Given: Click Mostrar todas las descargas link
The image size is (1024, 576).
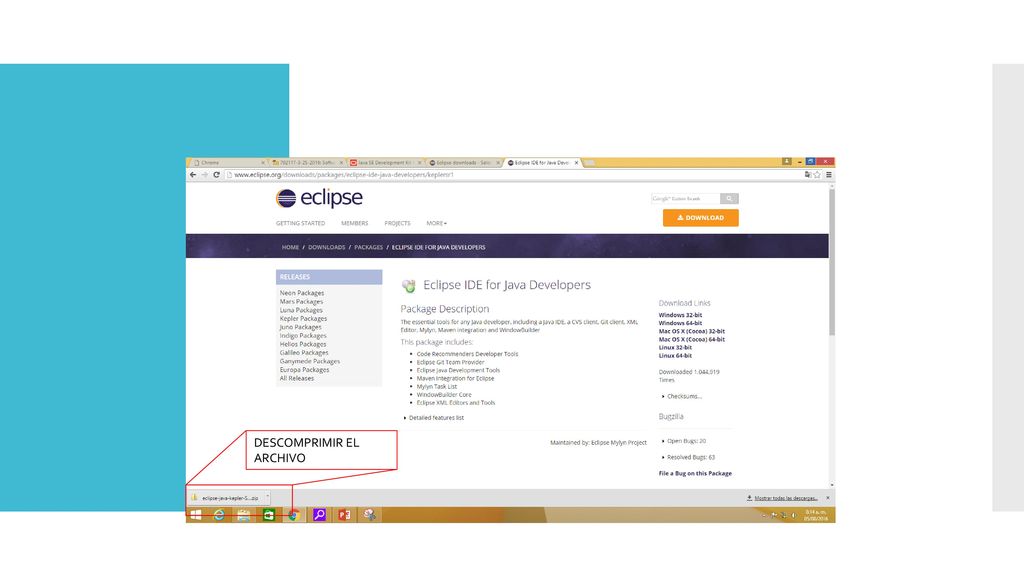Looking at the screenshot, I should click(x=786, y=498).
